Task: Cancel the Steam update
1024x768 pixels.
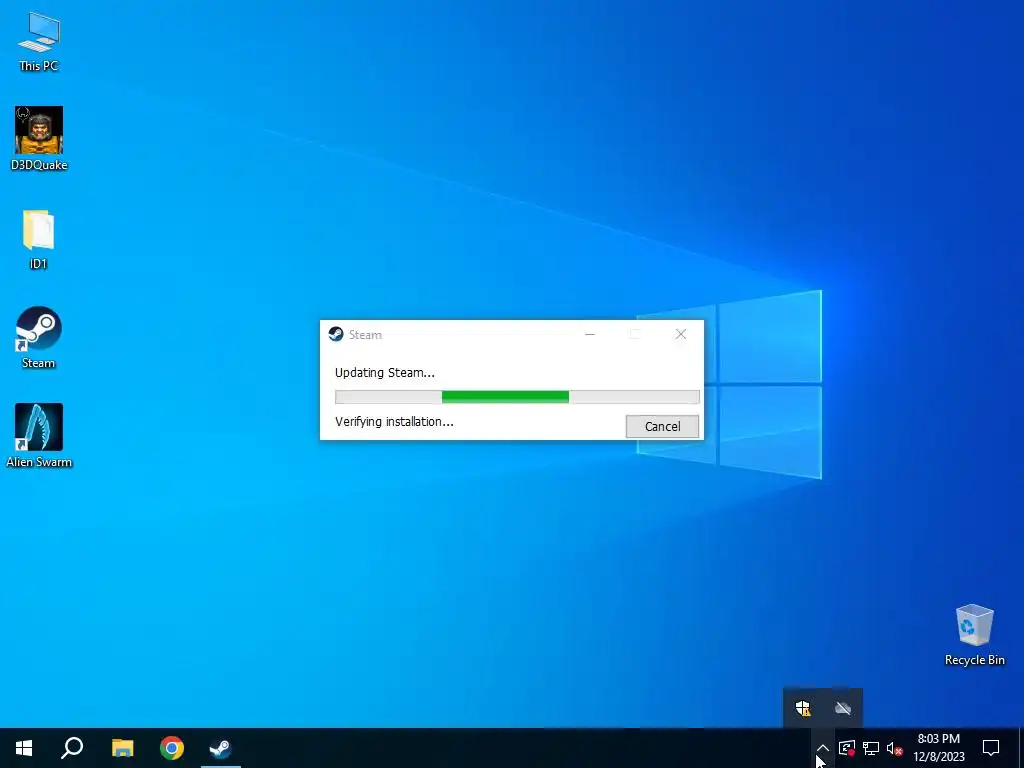Action: coord(662,426)
